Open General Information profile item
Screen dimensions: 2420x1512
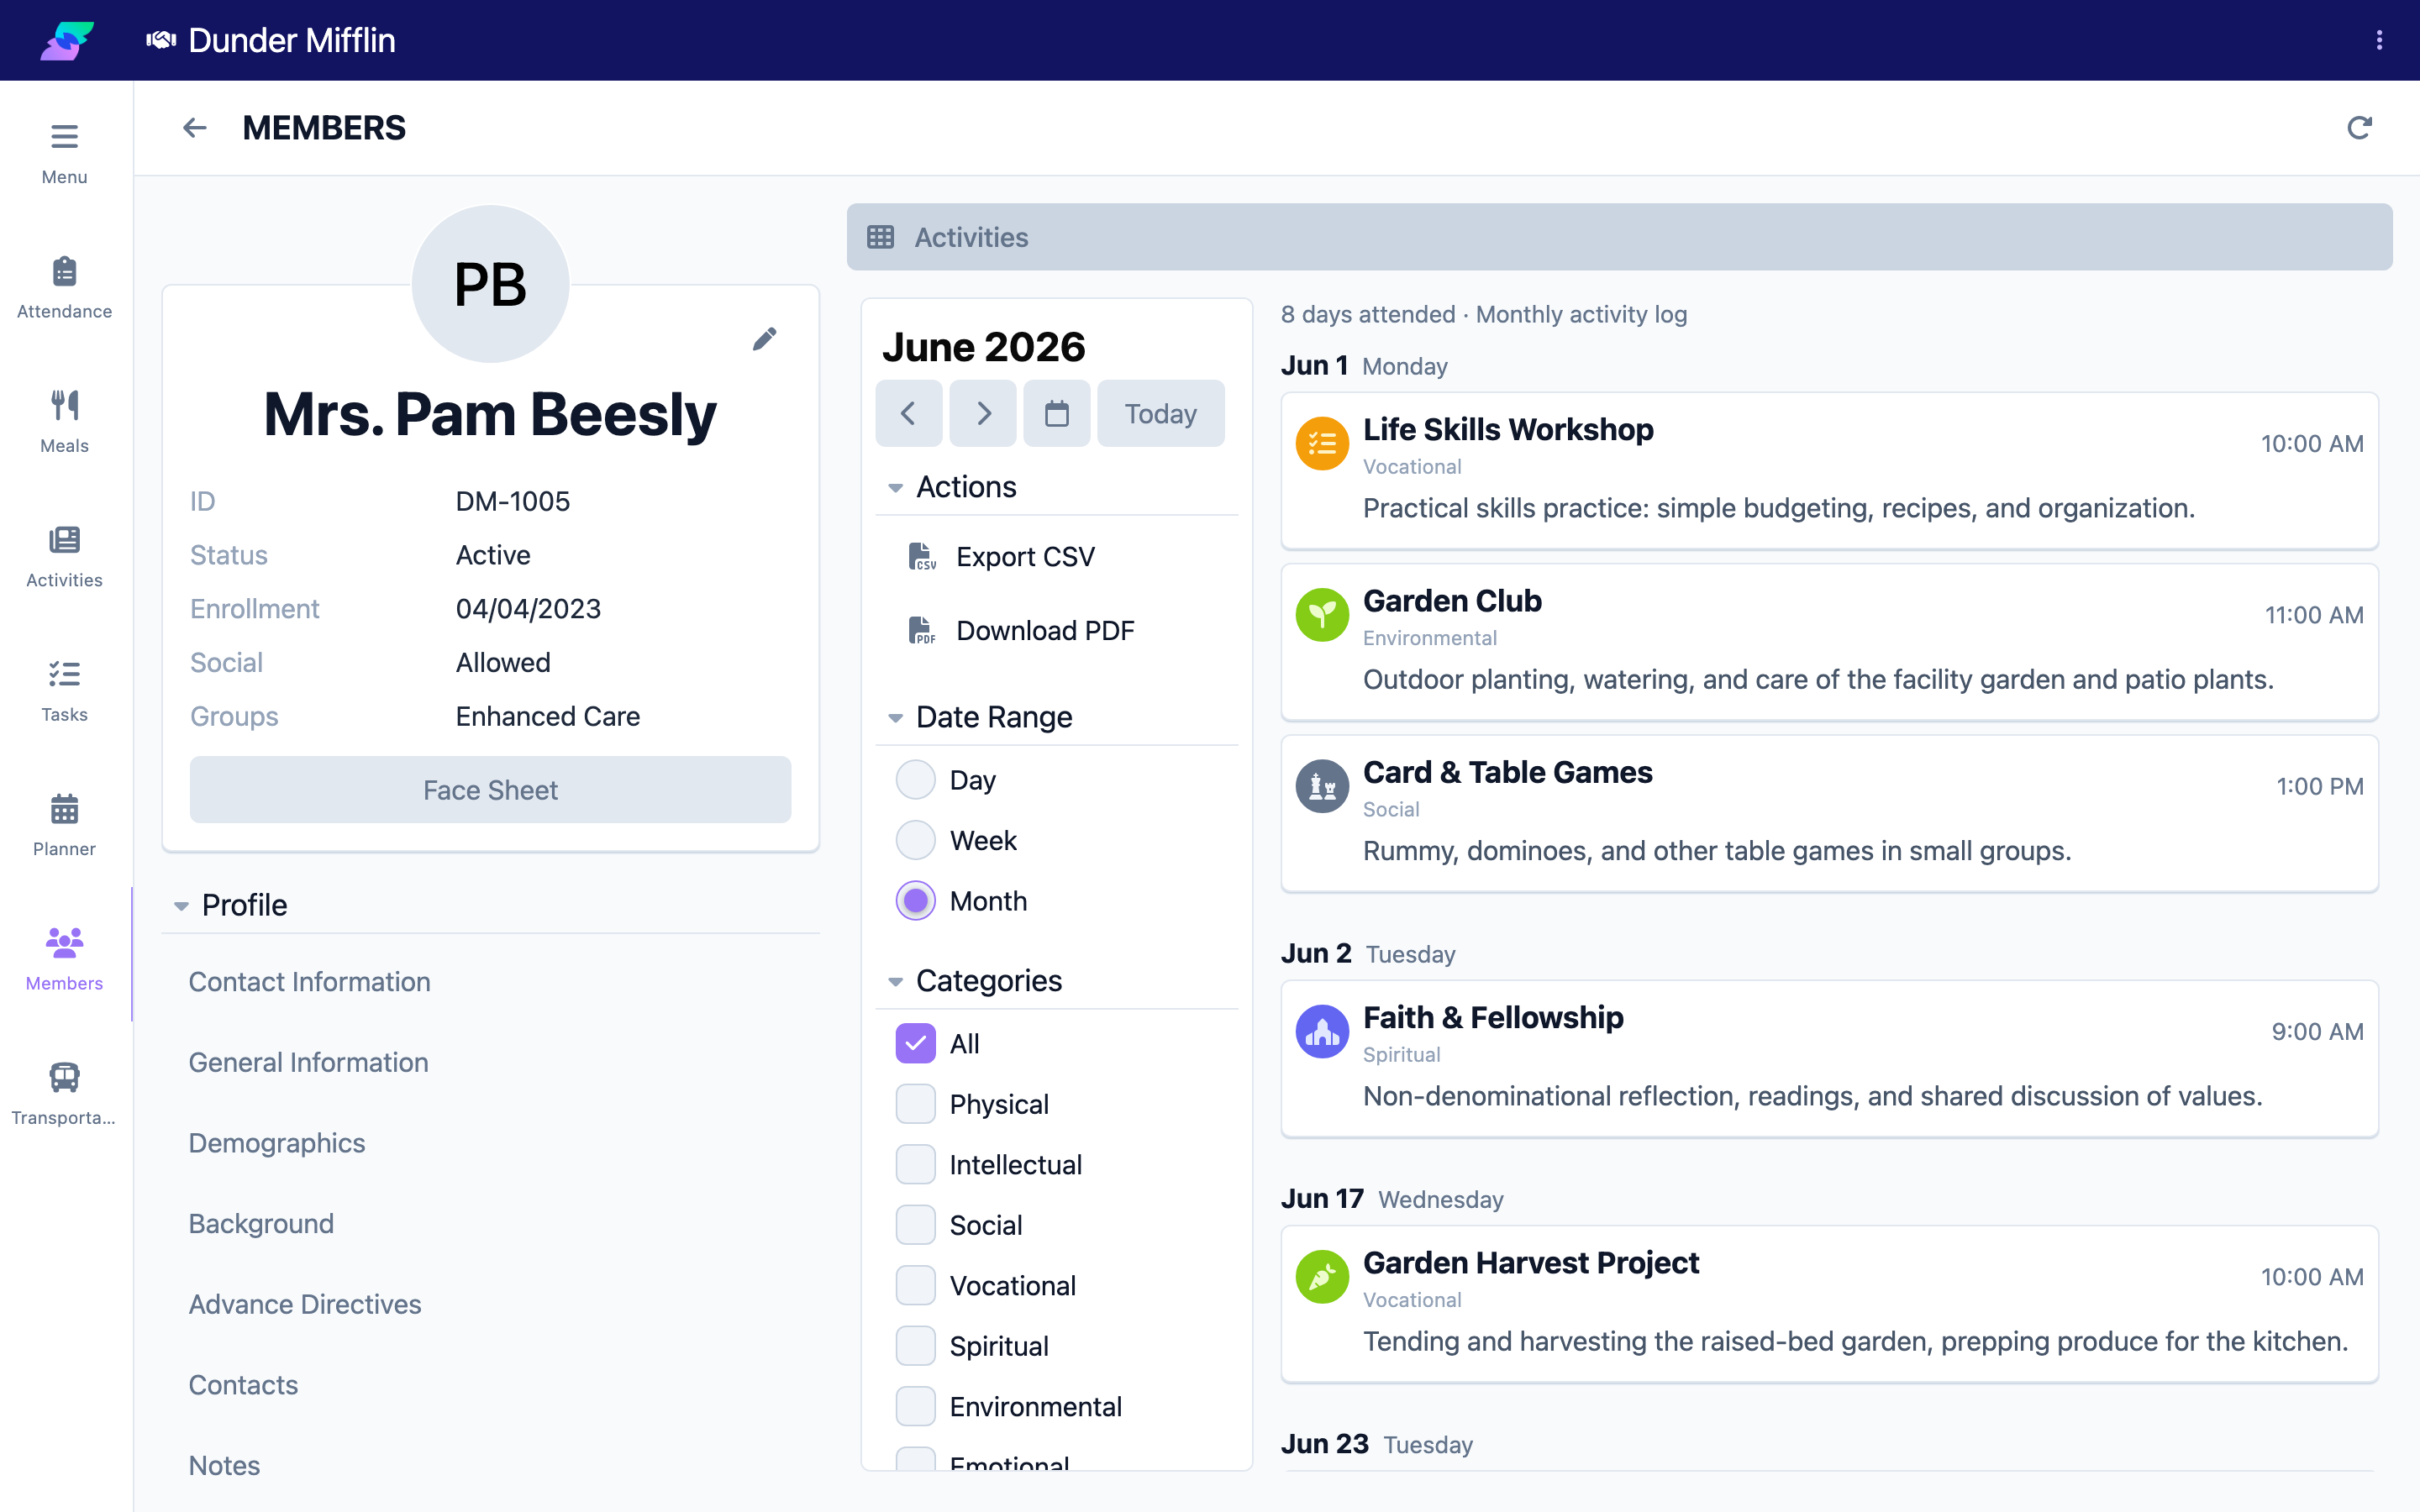(309, 1062)
